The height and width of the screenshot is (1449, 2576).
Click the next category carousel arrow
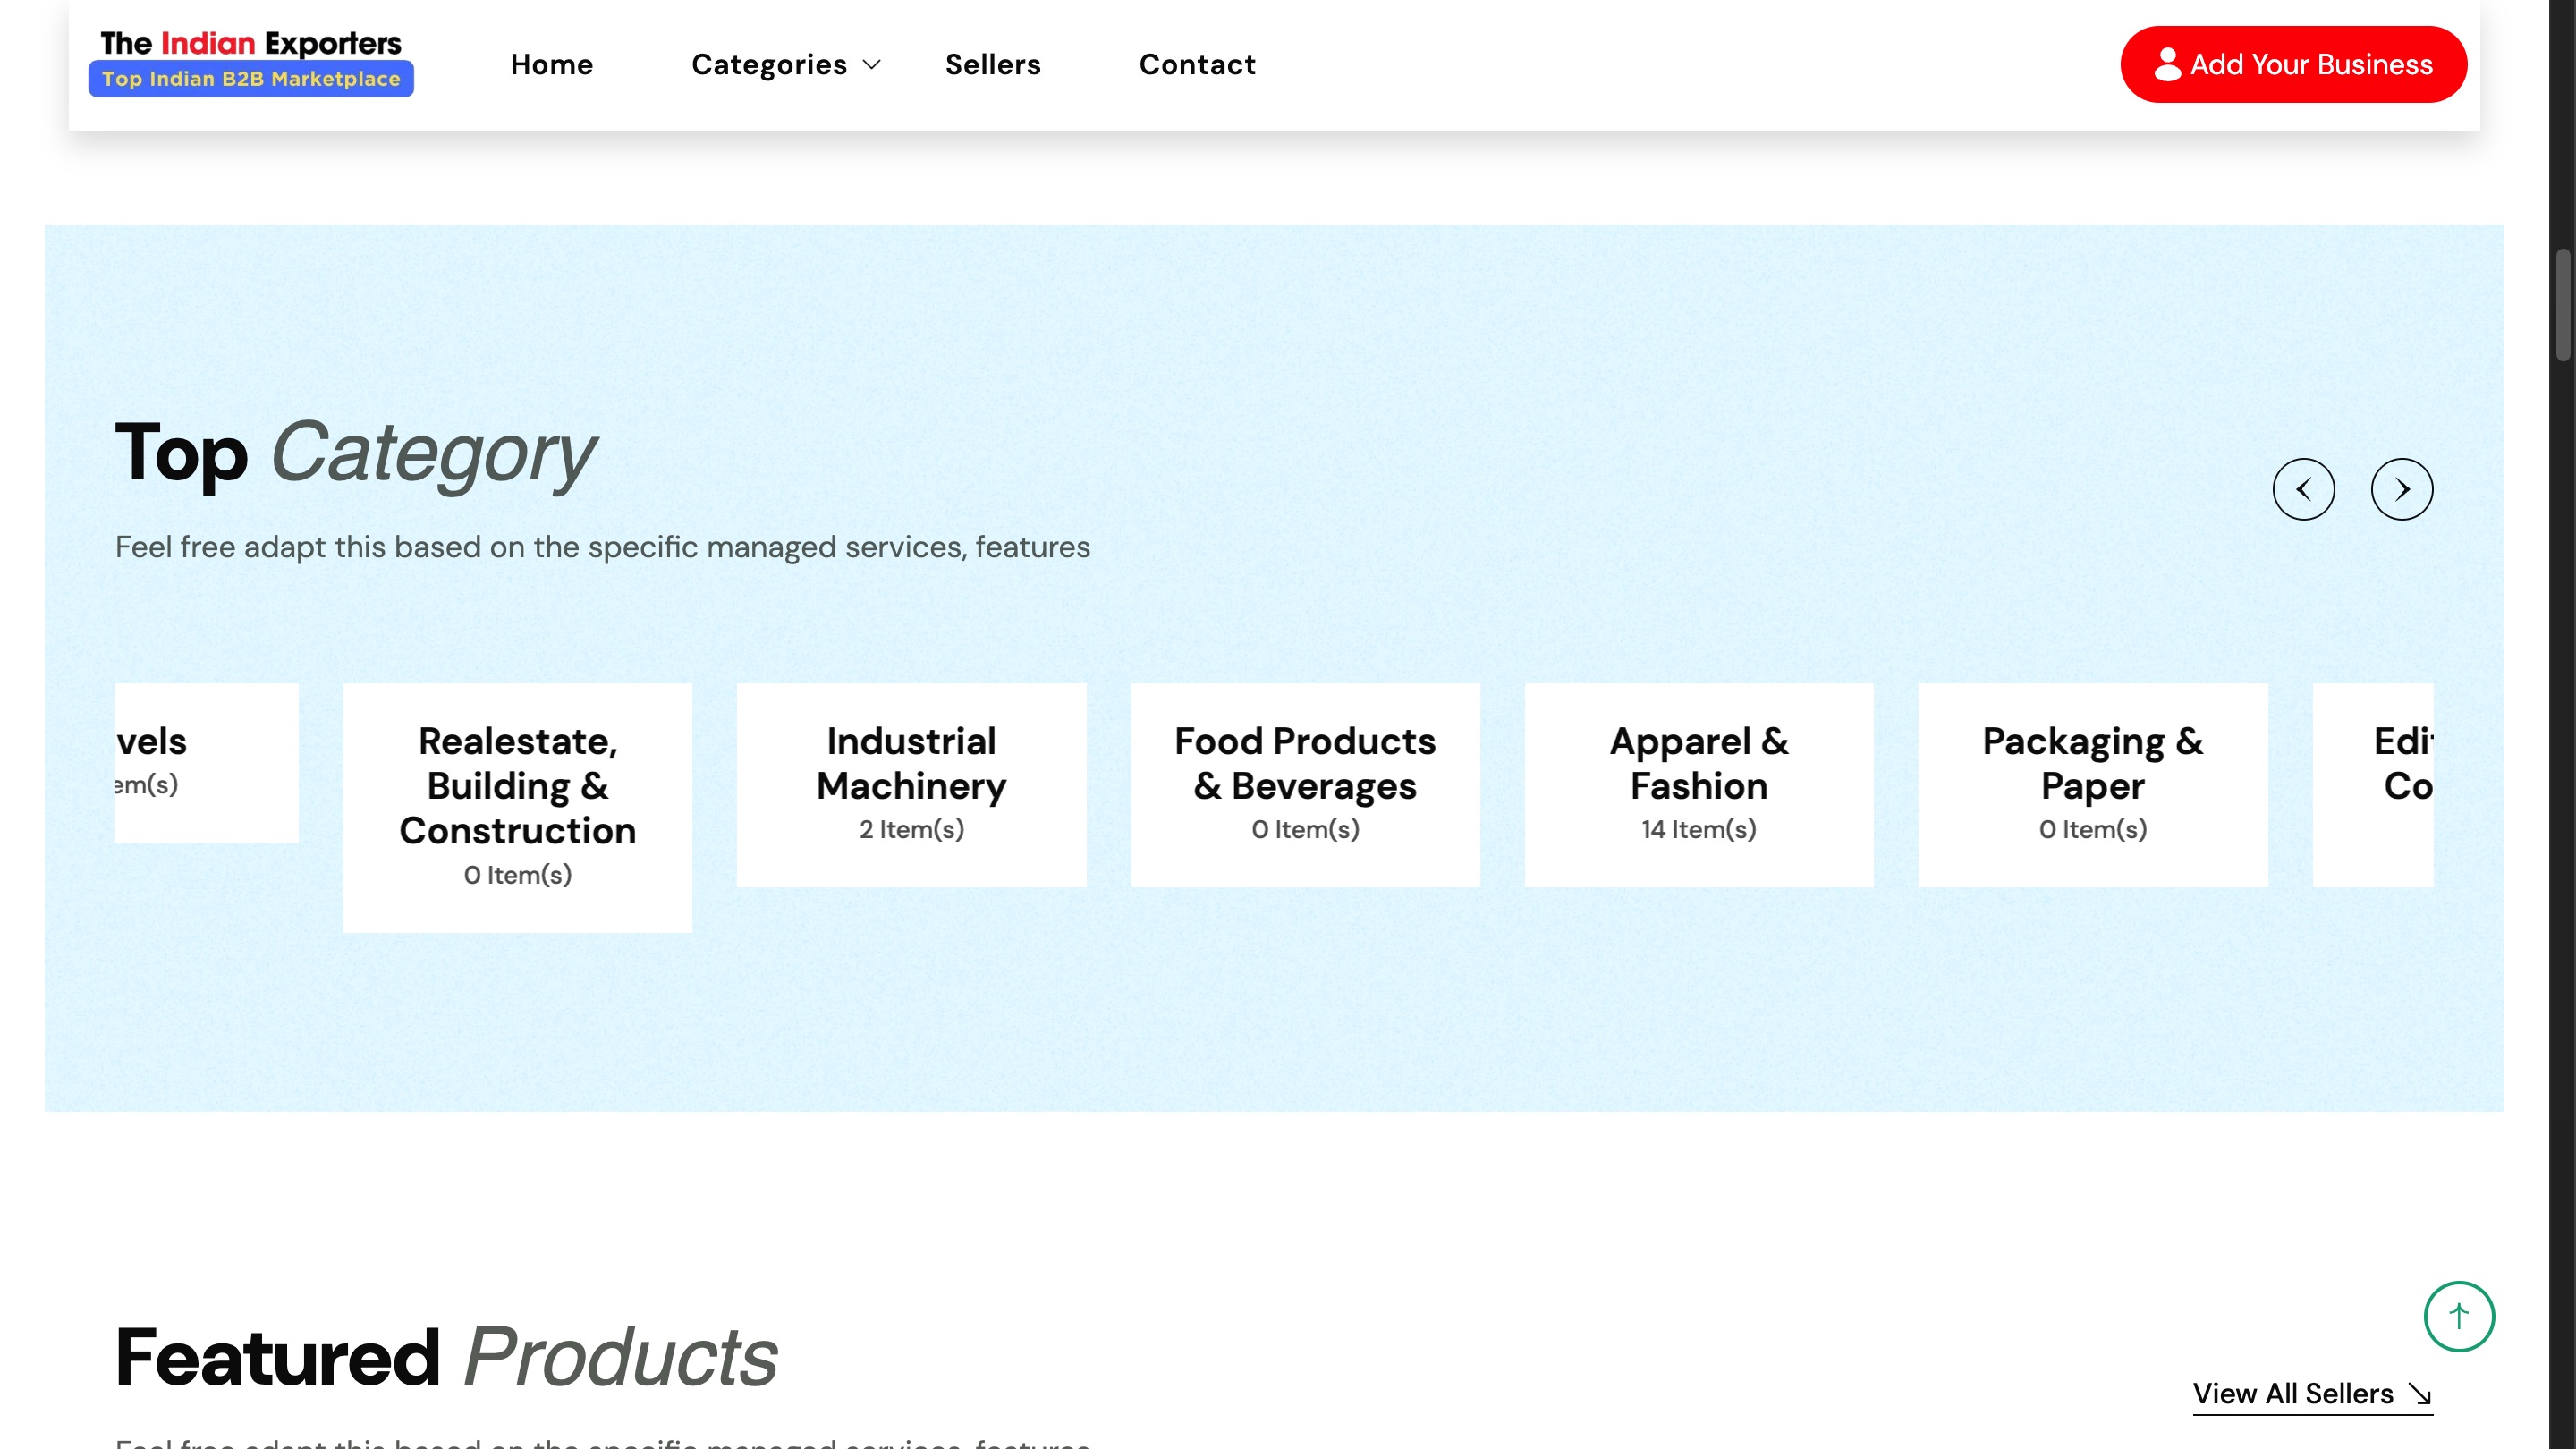pos(2401,489)
